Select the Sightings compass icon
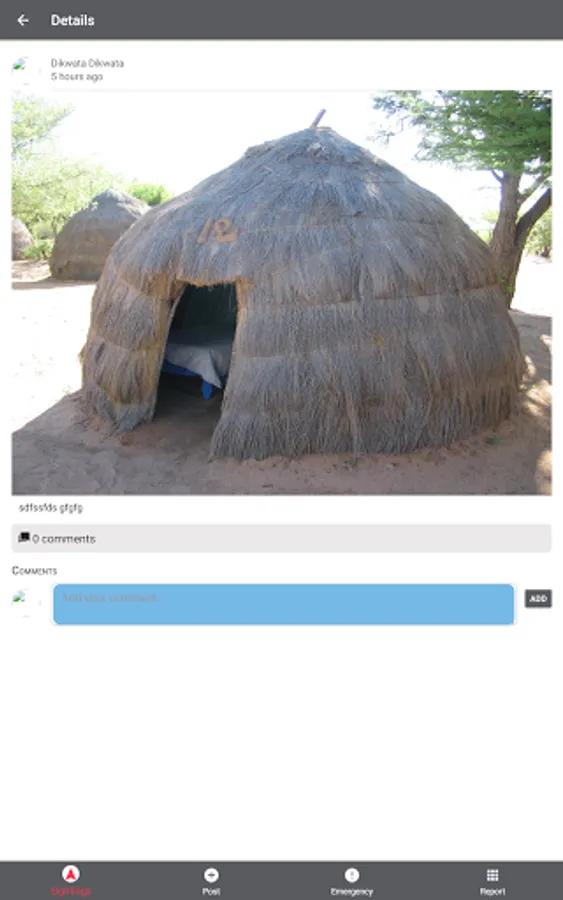The width and height of the screenshot is (563, 900). (71, 874)
